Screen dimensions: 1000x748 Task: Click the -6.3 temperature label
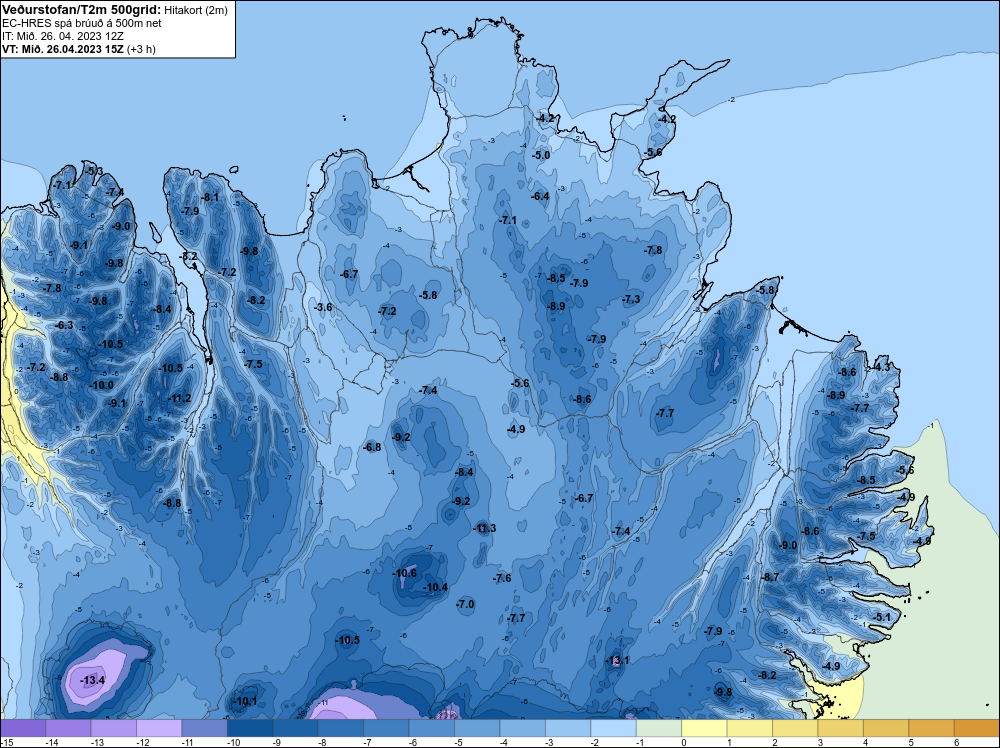(64, 325)
